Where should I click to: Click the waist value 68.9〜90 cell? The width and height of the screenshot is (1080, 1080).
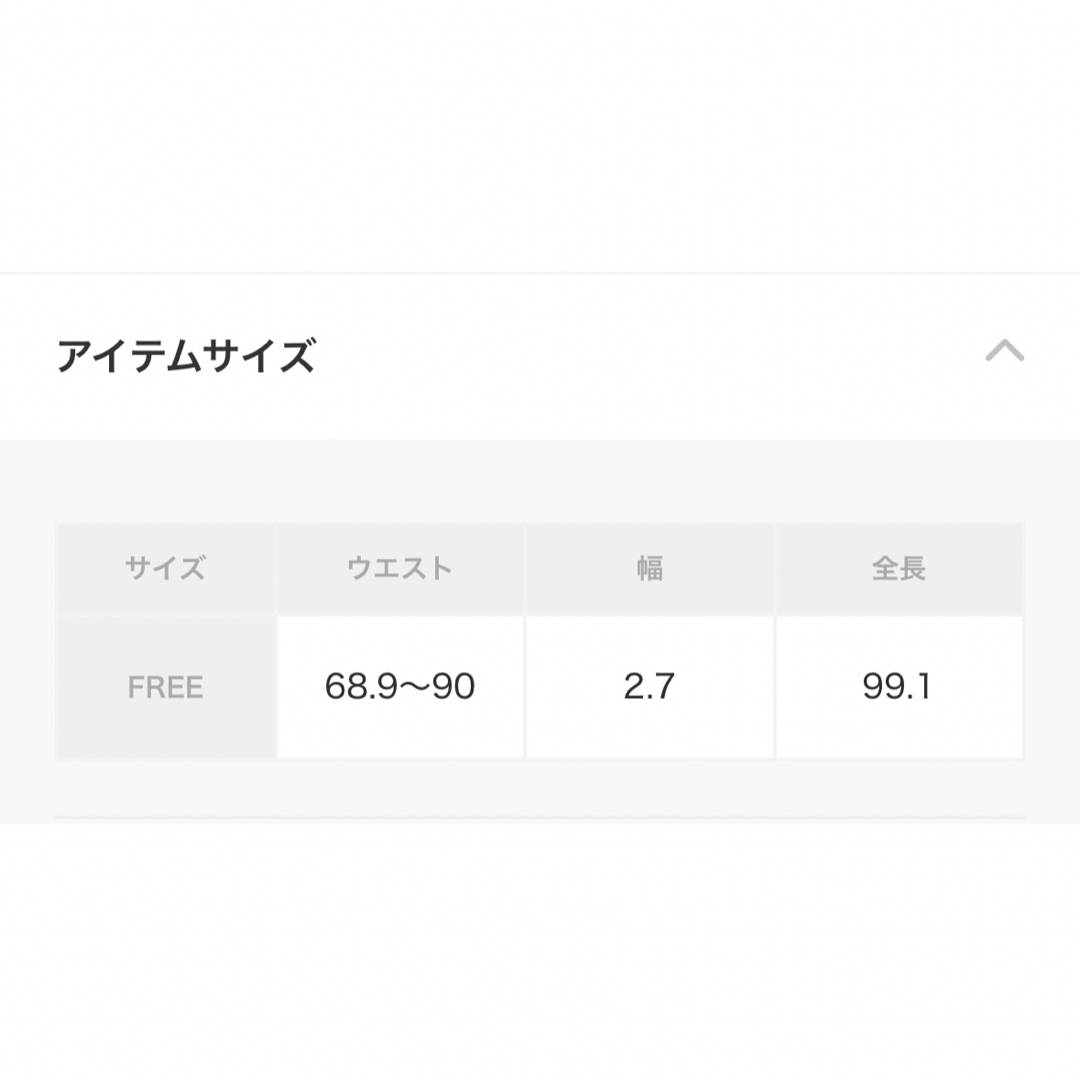click(400, 687)
